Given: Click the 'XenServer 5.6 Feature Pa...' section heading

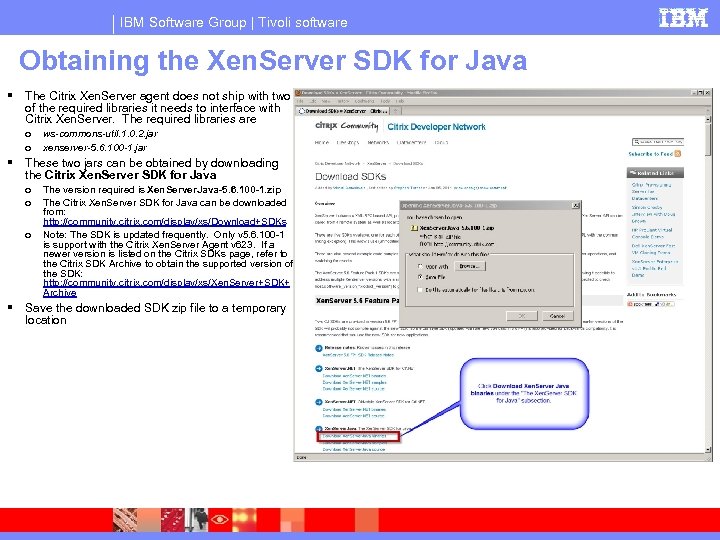Looking at the screenshot, I should (x=357, y=301).
